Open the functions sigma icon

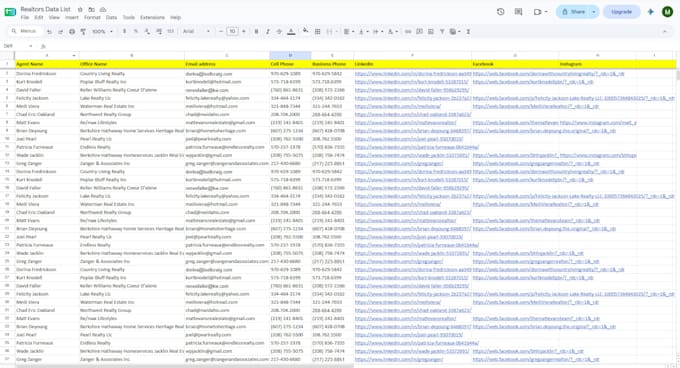[x=468, y=32]
